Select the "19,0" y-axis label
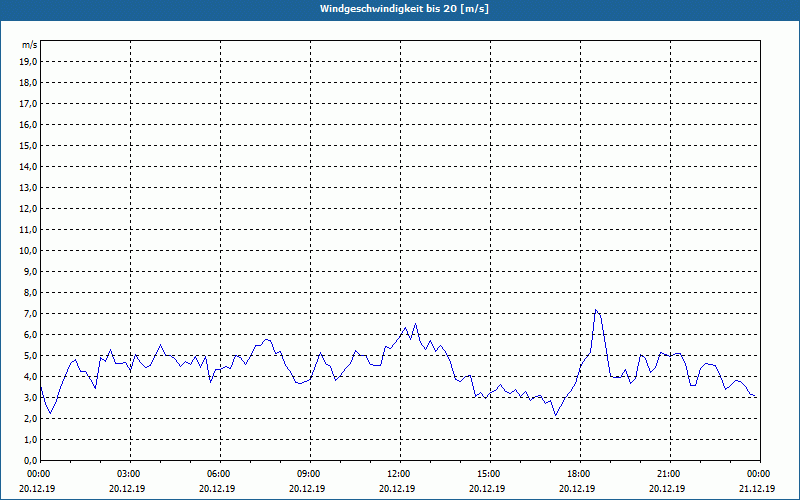The width and height of the screenshot is (800, 500). pos(28,62)
